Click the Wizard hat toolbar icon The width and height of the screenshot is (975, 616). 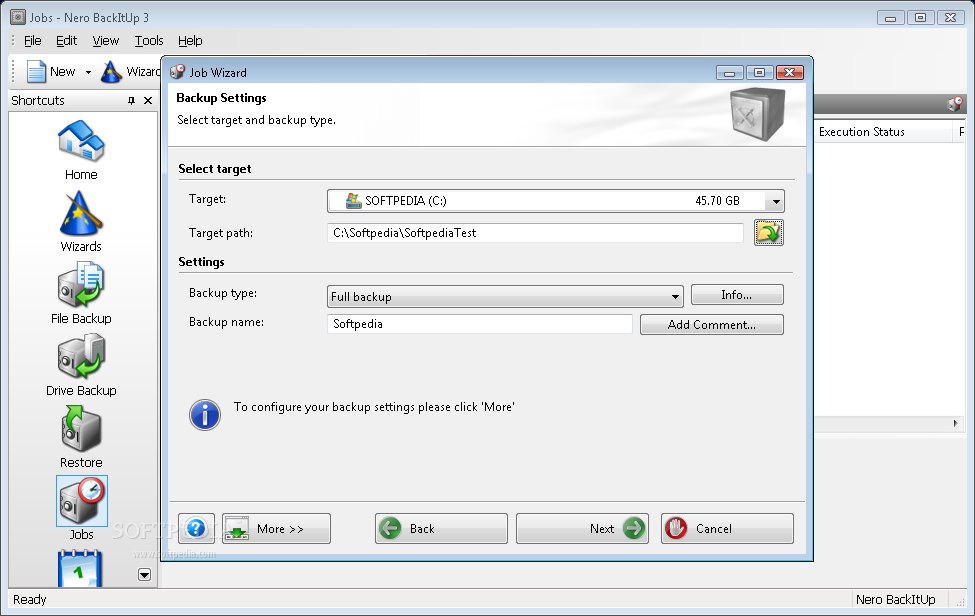[111, 71]
